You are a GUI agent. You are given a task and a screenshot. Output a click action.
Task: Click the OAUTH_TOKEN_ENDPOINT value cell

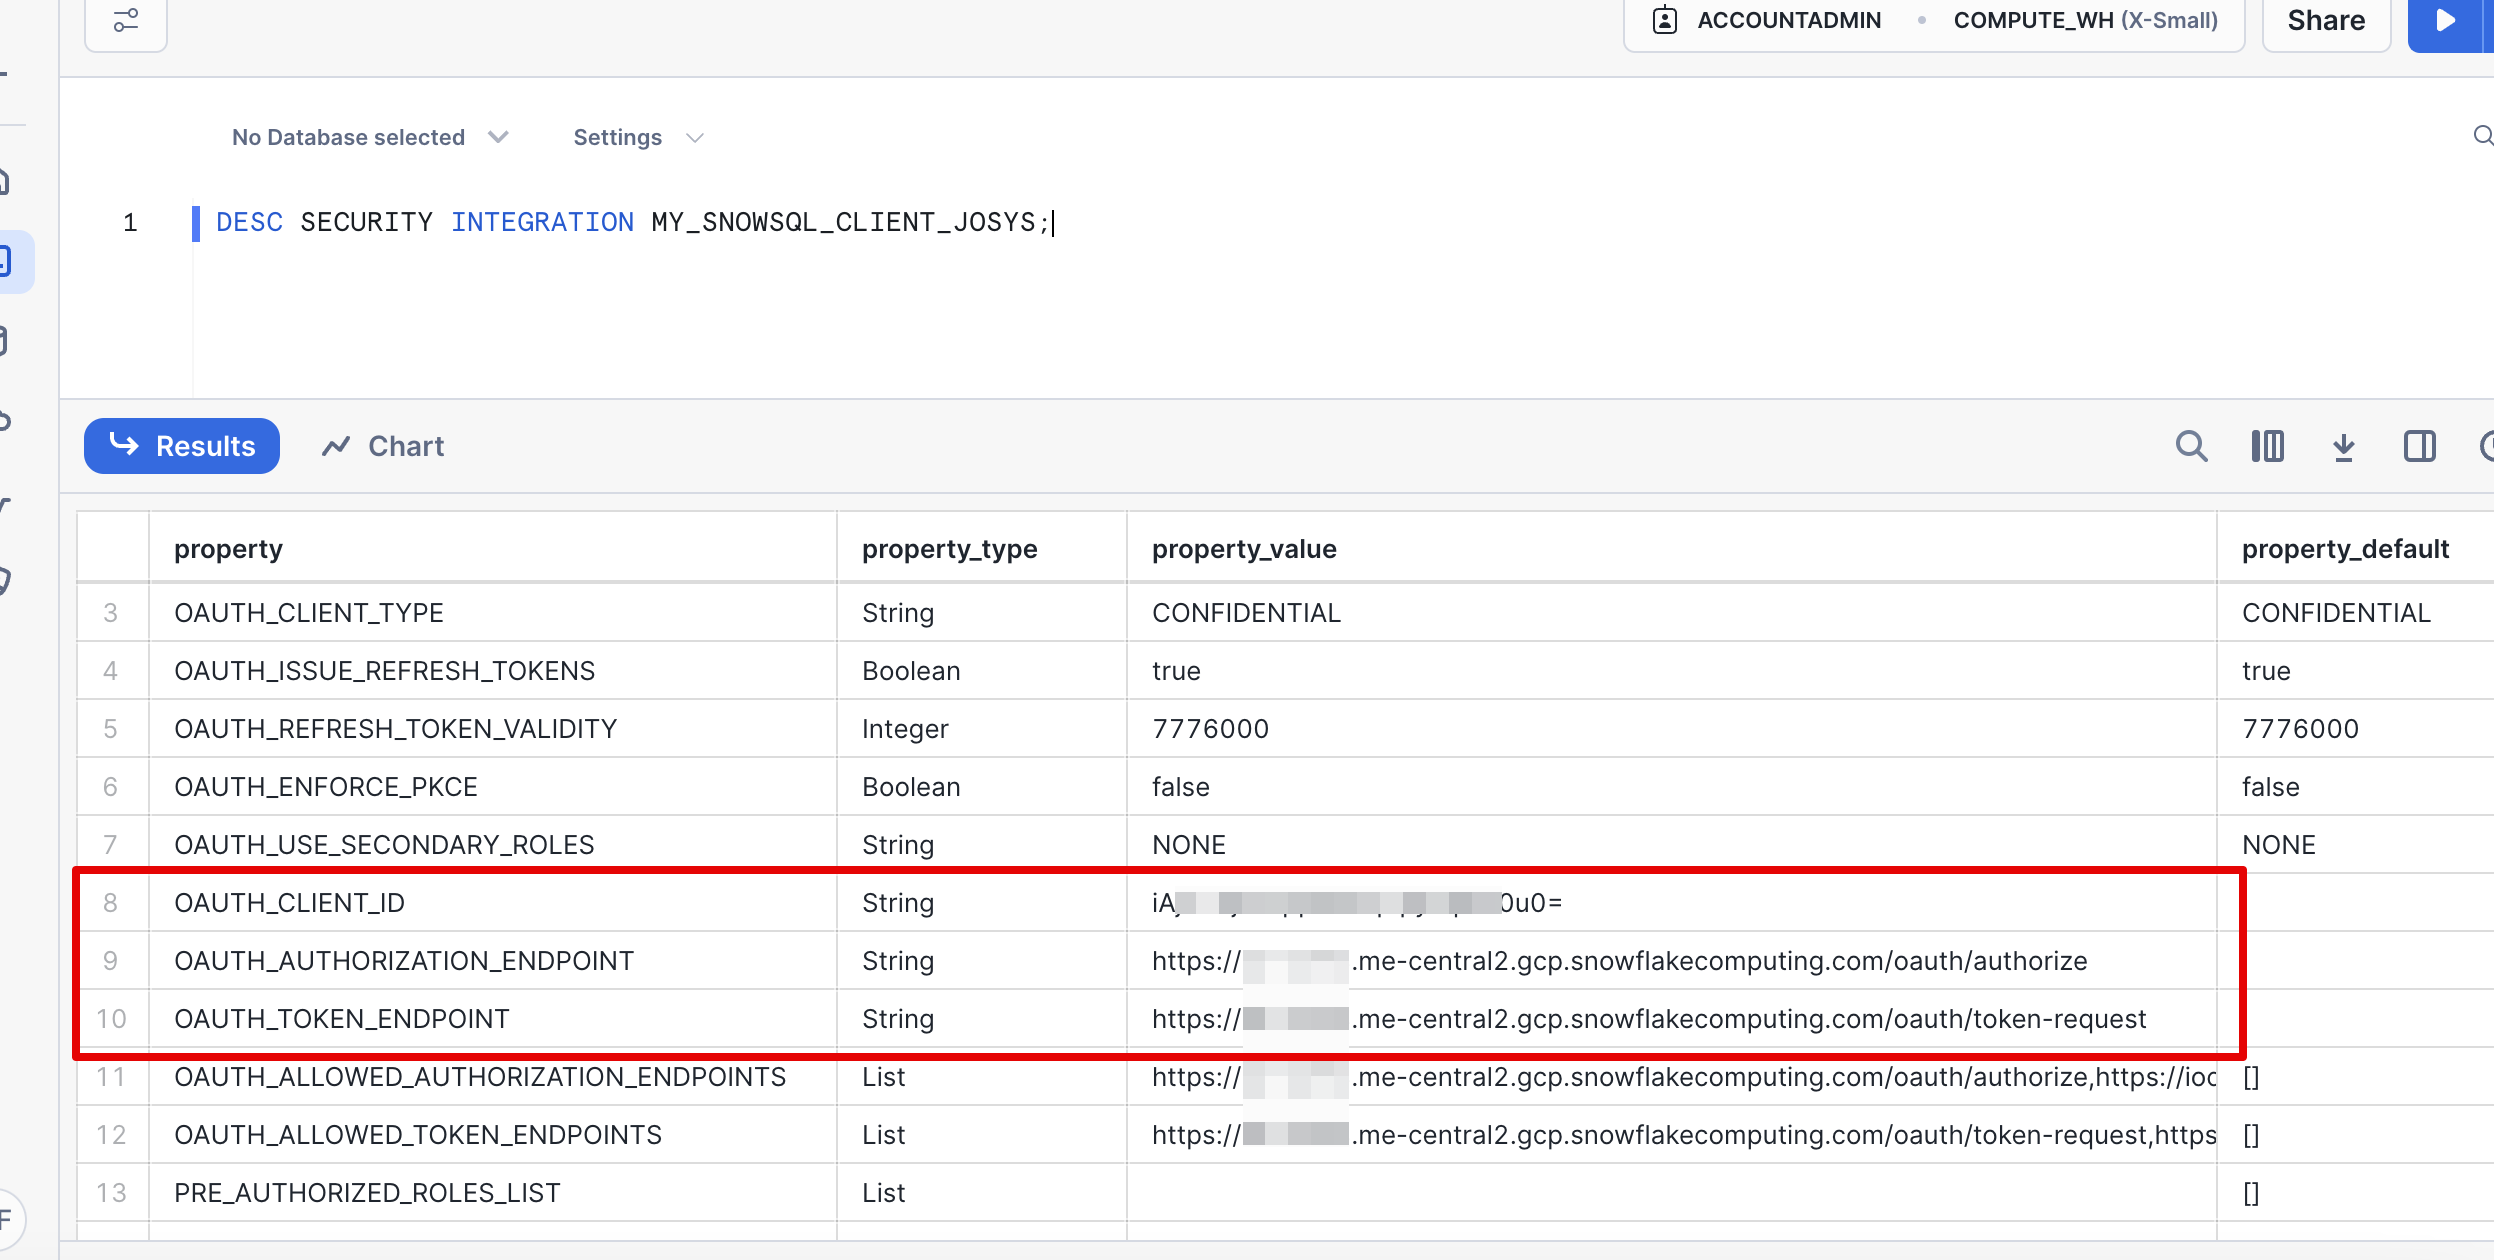pos(1648,1019)
